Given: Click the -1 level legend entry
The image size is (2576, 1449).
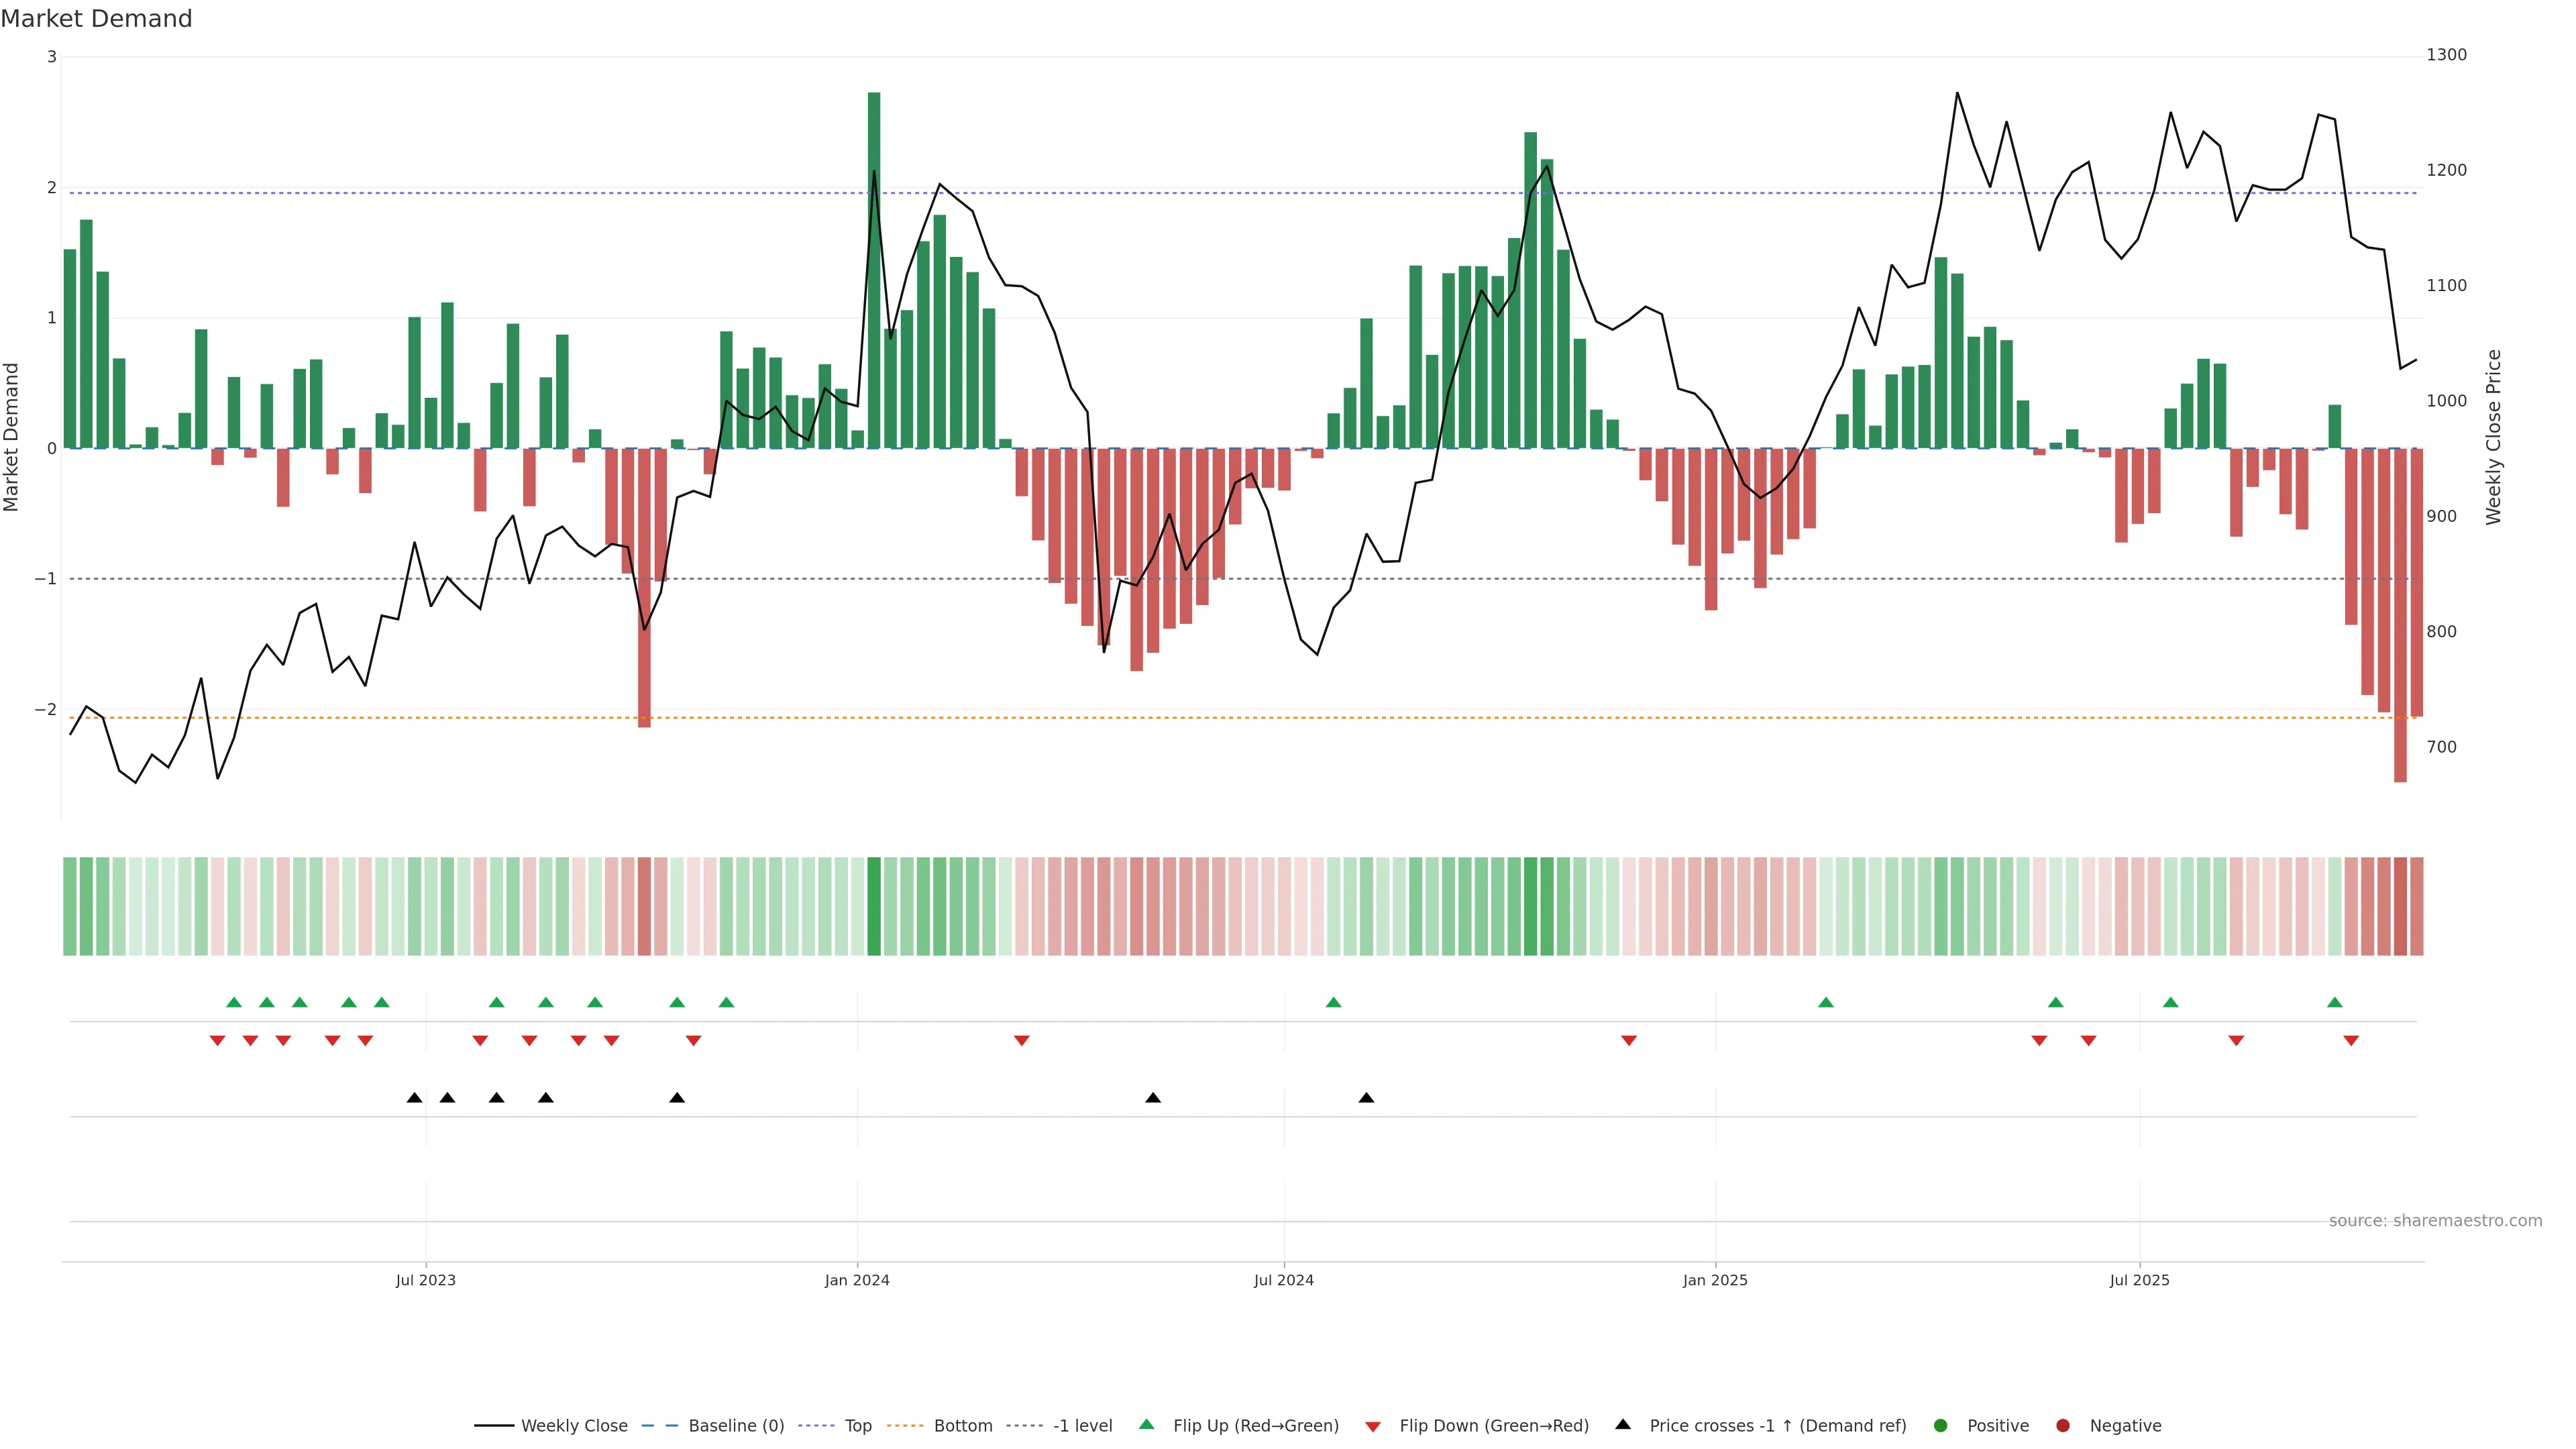Looking at the screenshot, I should click(x=1082, y=1426).
